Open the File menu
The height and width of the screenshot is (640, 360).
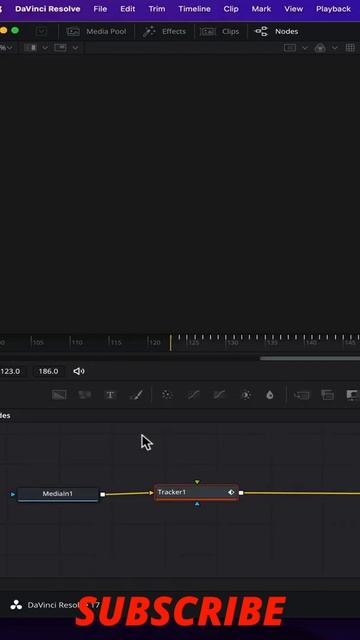100,9
